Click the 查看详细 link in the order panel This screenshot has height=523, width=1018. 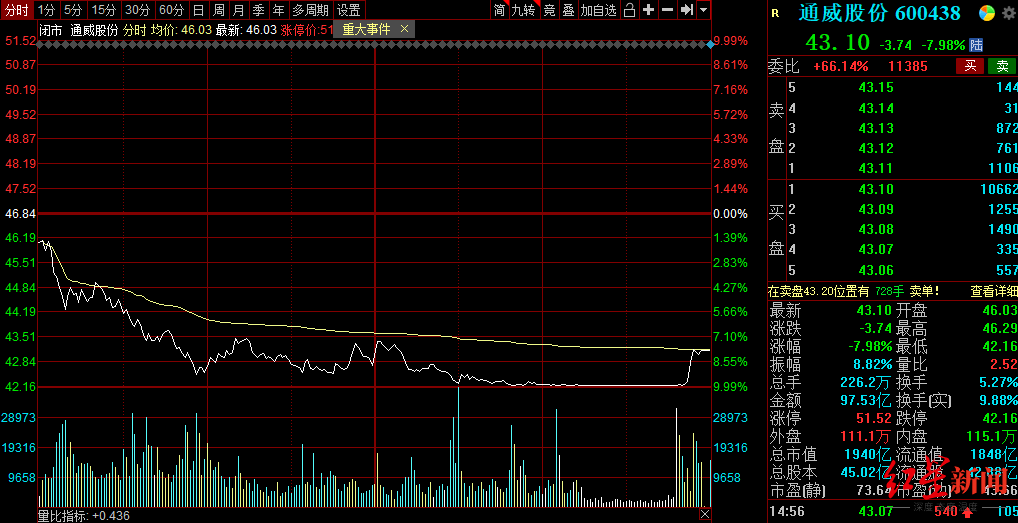[x=994, y=291]
